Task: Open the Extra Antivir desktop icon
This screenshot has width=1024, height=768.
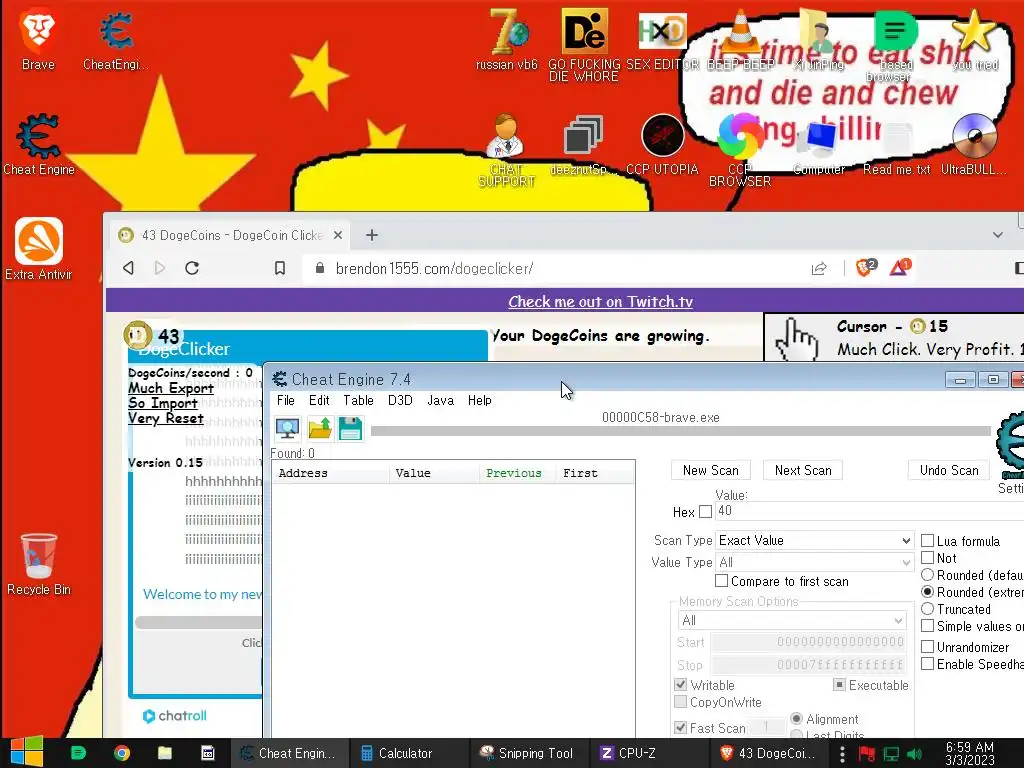Action: (39, 248)
